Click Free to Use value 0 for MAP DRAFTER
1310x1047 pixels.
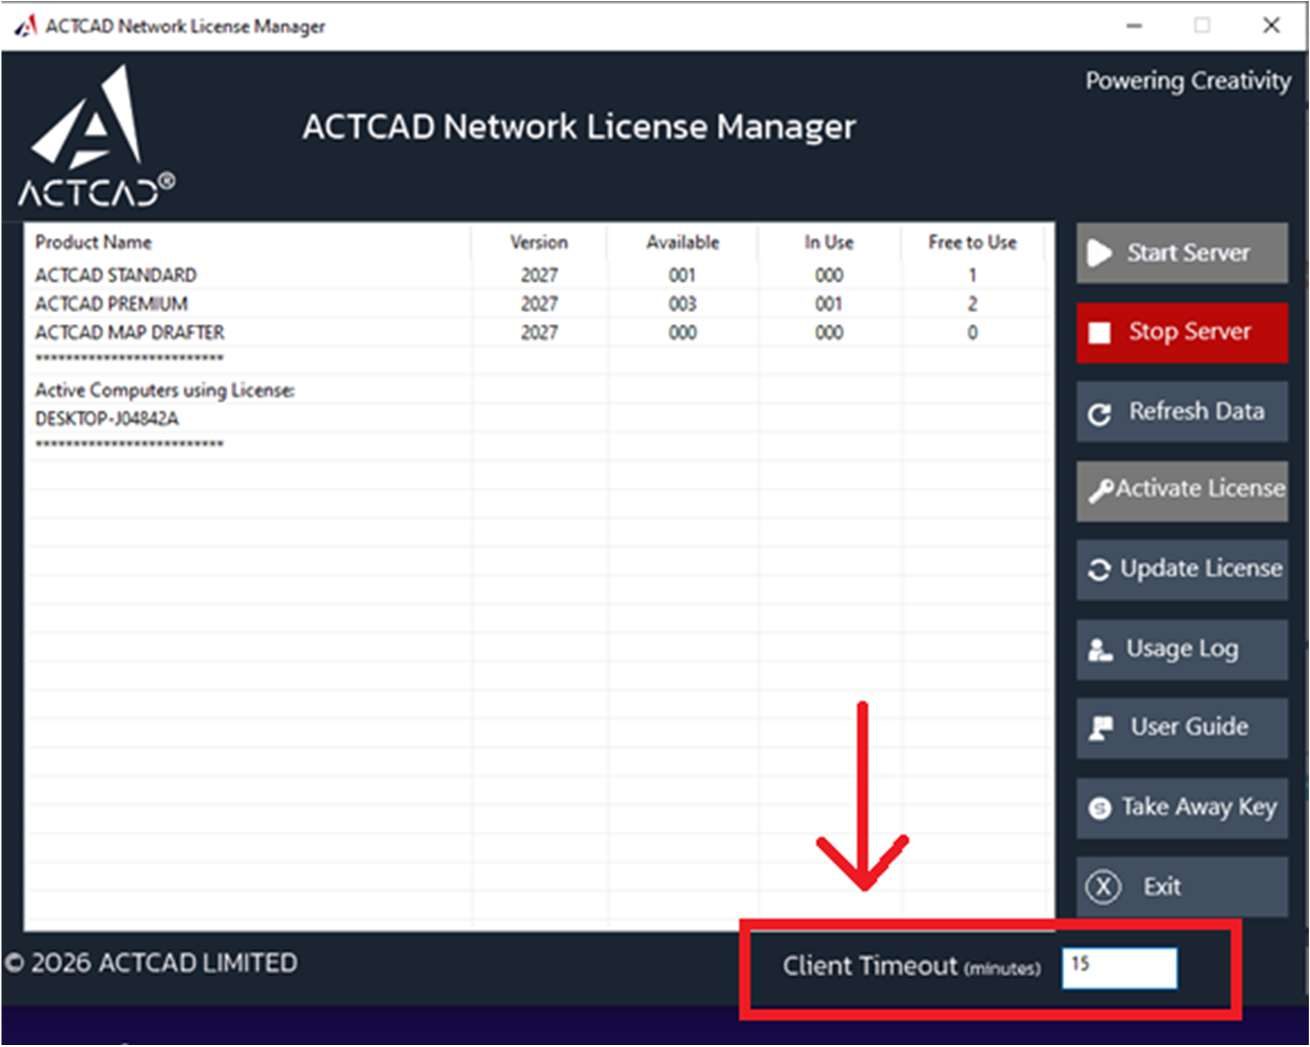(x=972, y=332)
